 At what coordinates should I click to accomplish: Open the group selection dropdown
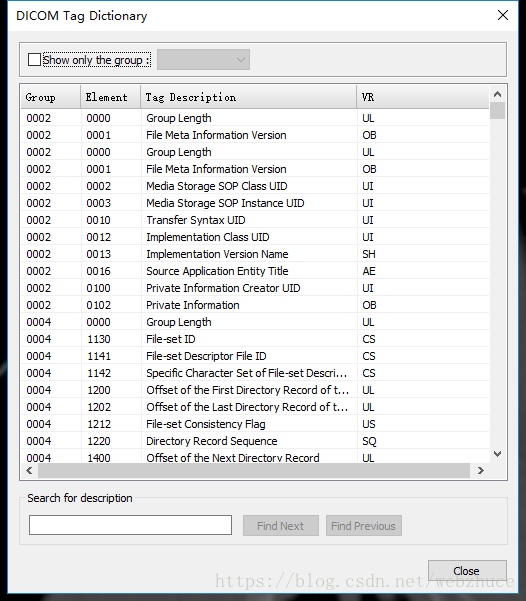point(203,59)
